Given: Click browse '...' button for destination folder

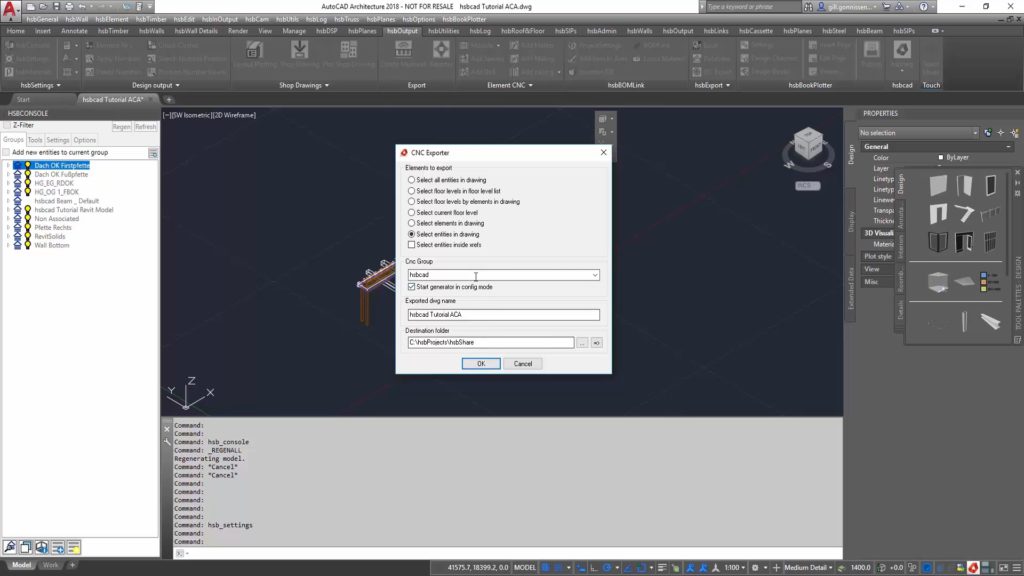Looking at the screenshot, I should 582,343.
